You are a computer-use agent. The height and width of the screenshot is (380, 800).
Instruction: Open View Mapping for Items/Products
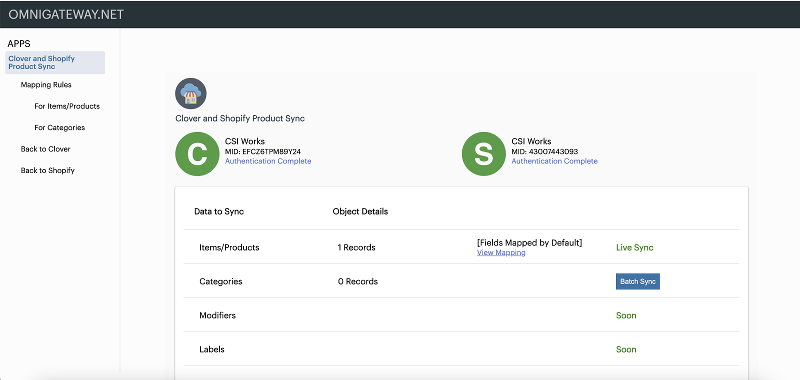pos(501,252)
